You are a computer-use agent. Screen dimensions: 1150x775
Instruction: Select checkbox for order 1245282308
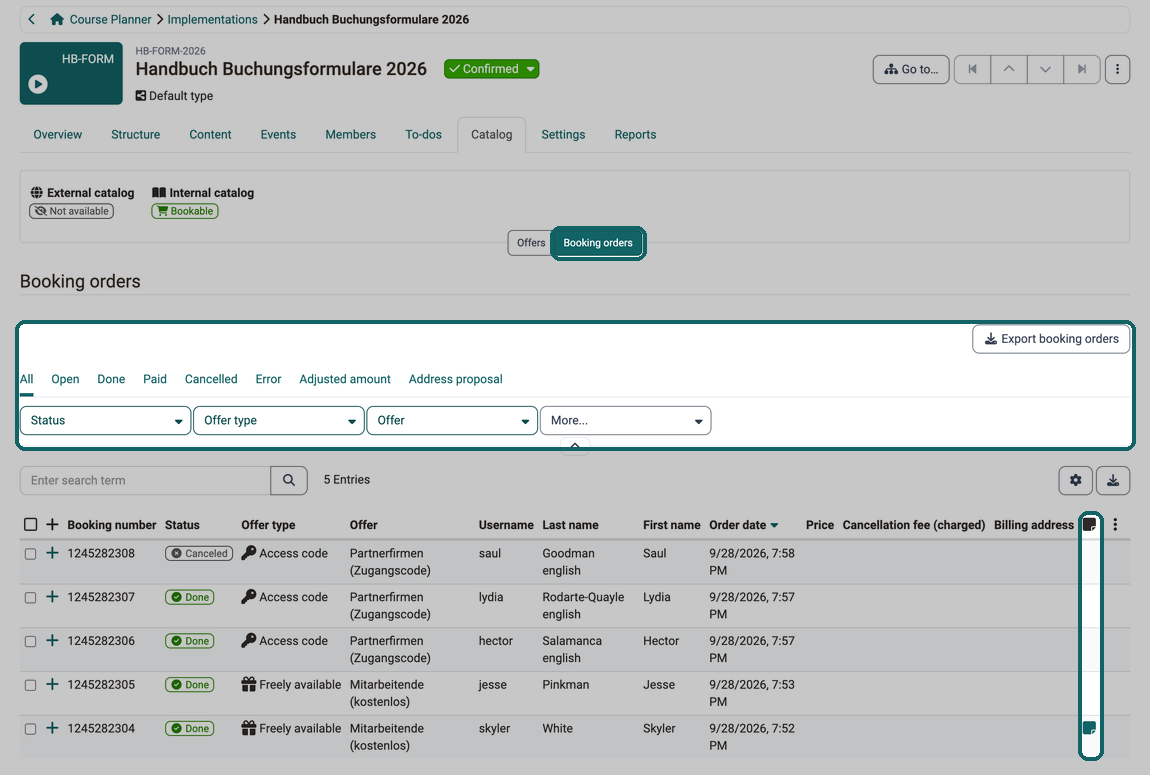pos(30,554)
